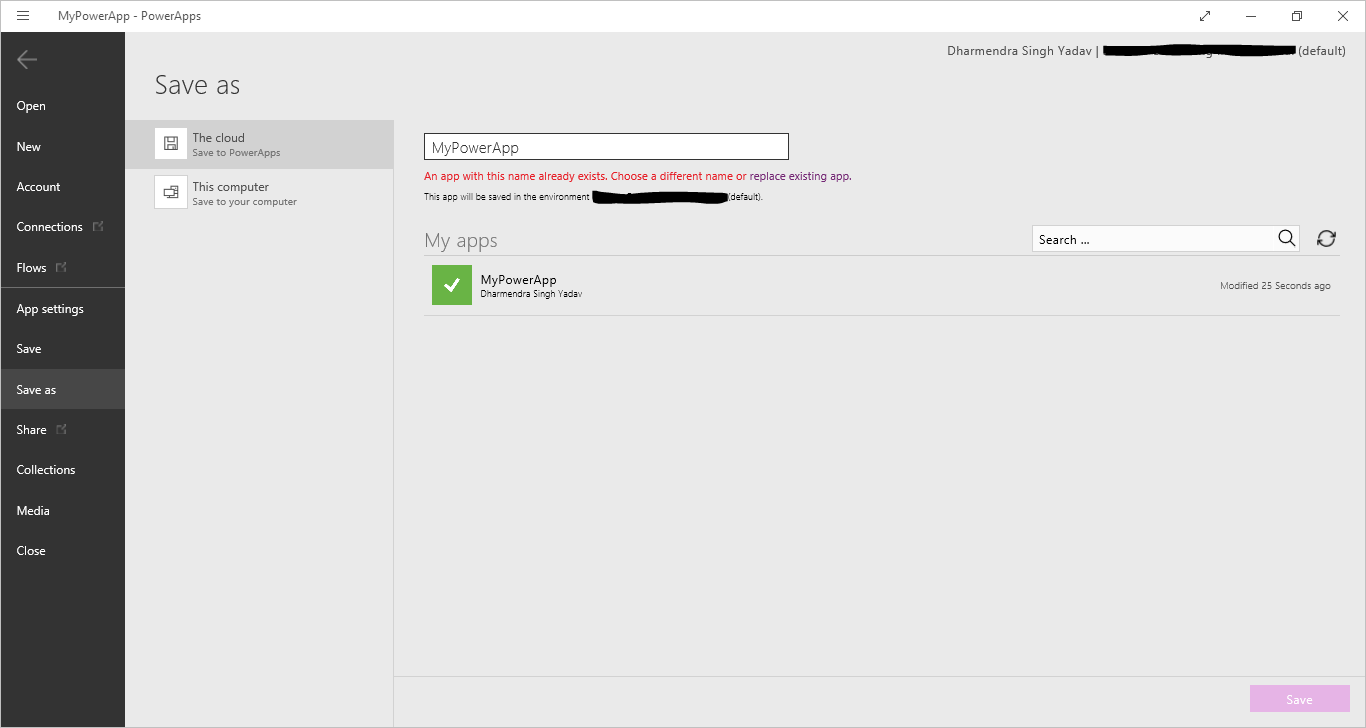1366x728 pixels.
Task: Click the Save button at bottom right
Action: 1299,699
